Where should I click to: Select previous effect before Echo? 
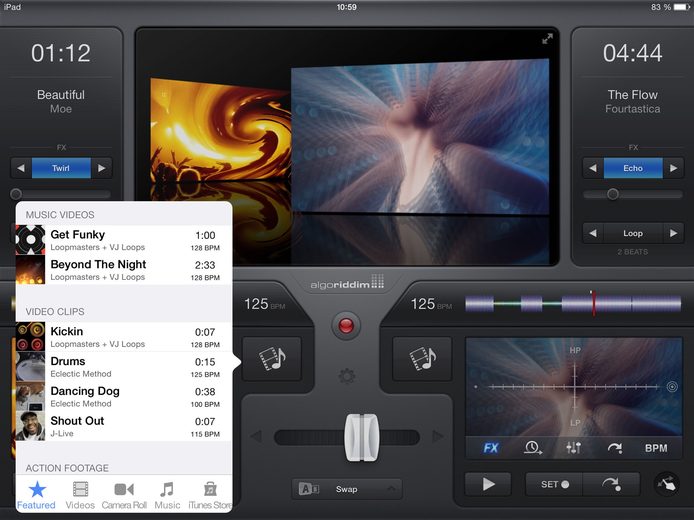click(593, 168)
